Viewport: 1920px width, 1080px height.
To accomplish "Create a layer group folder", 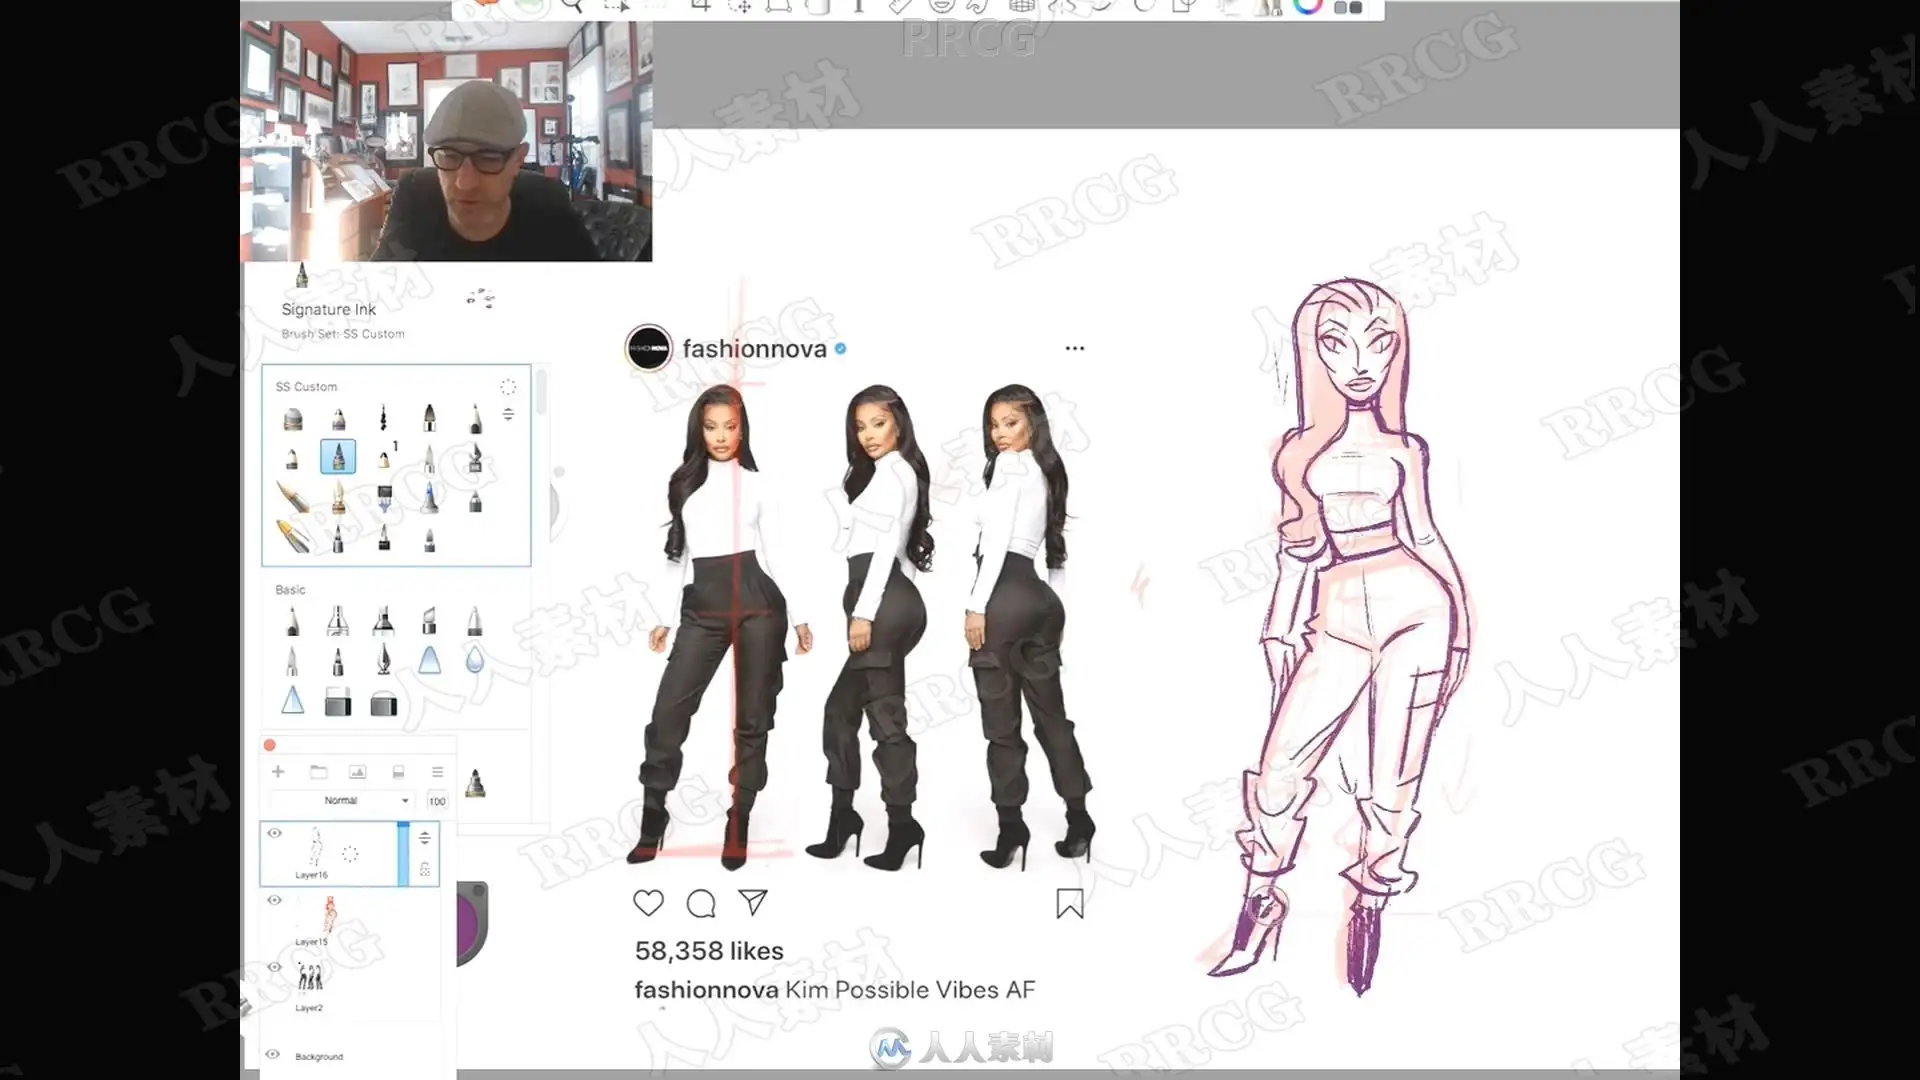I will tap(318, 772).
